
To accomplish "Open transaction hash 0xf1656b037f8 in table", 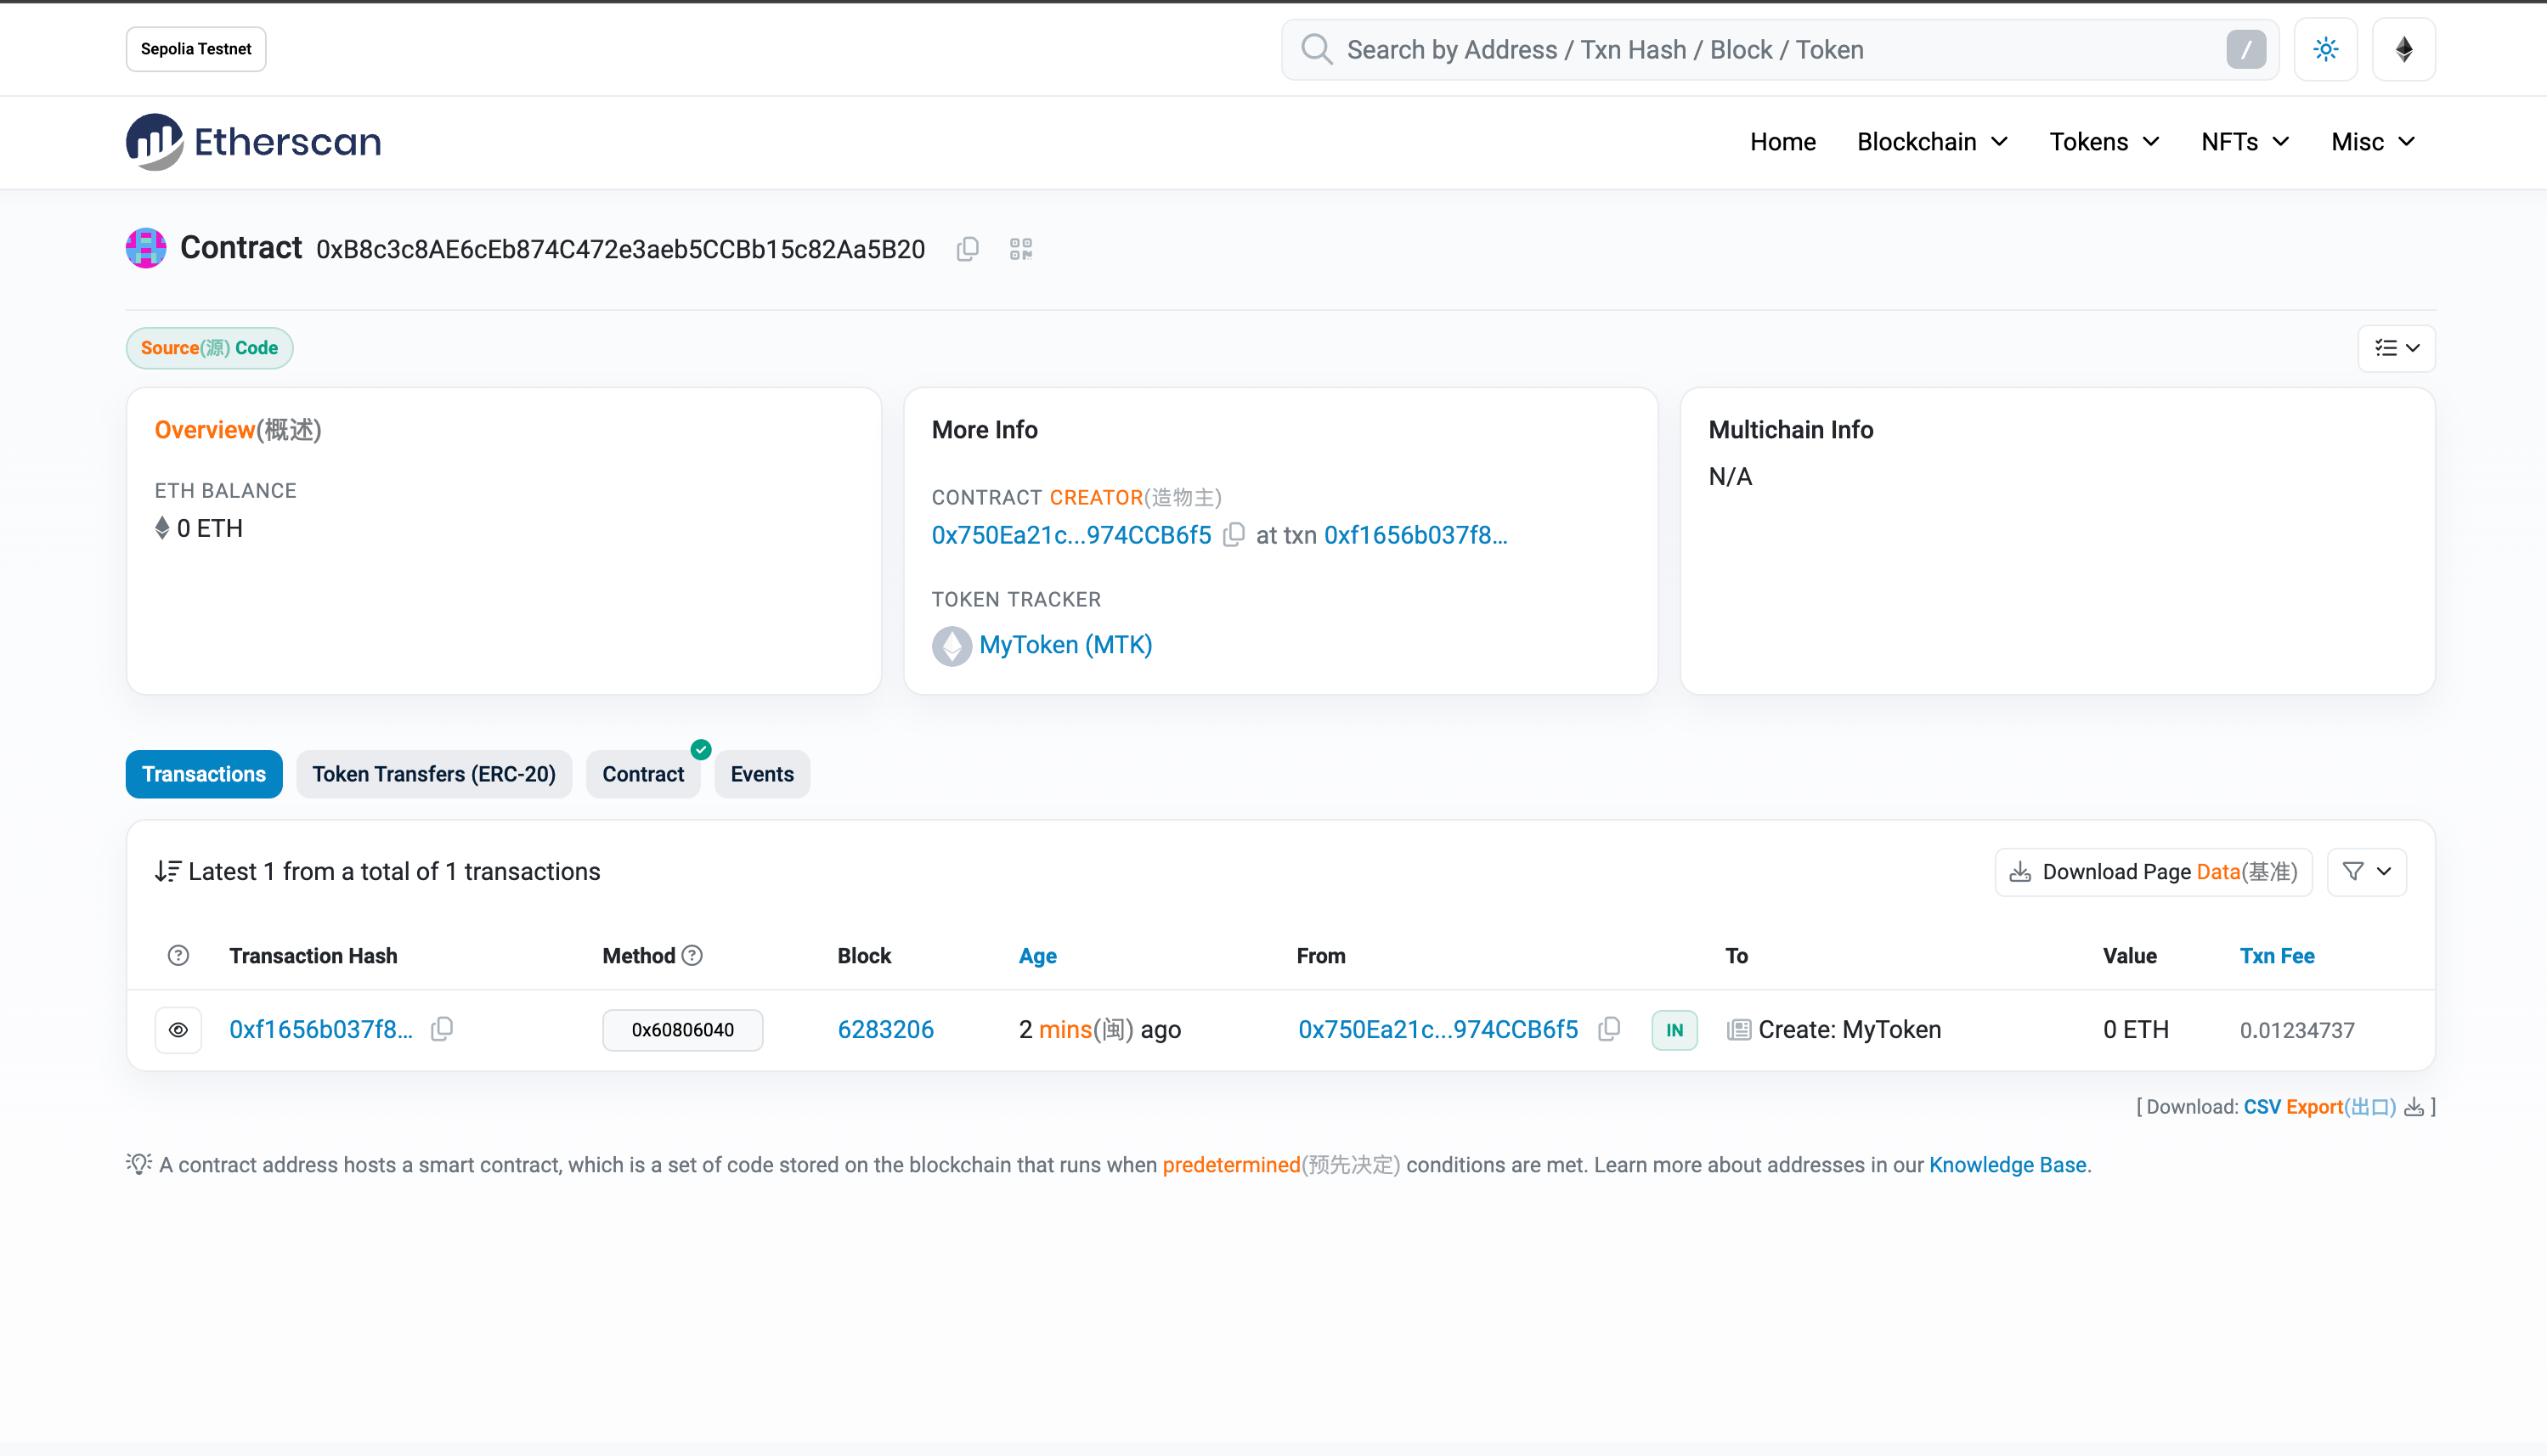I will (320, 1029).
